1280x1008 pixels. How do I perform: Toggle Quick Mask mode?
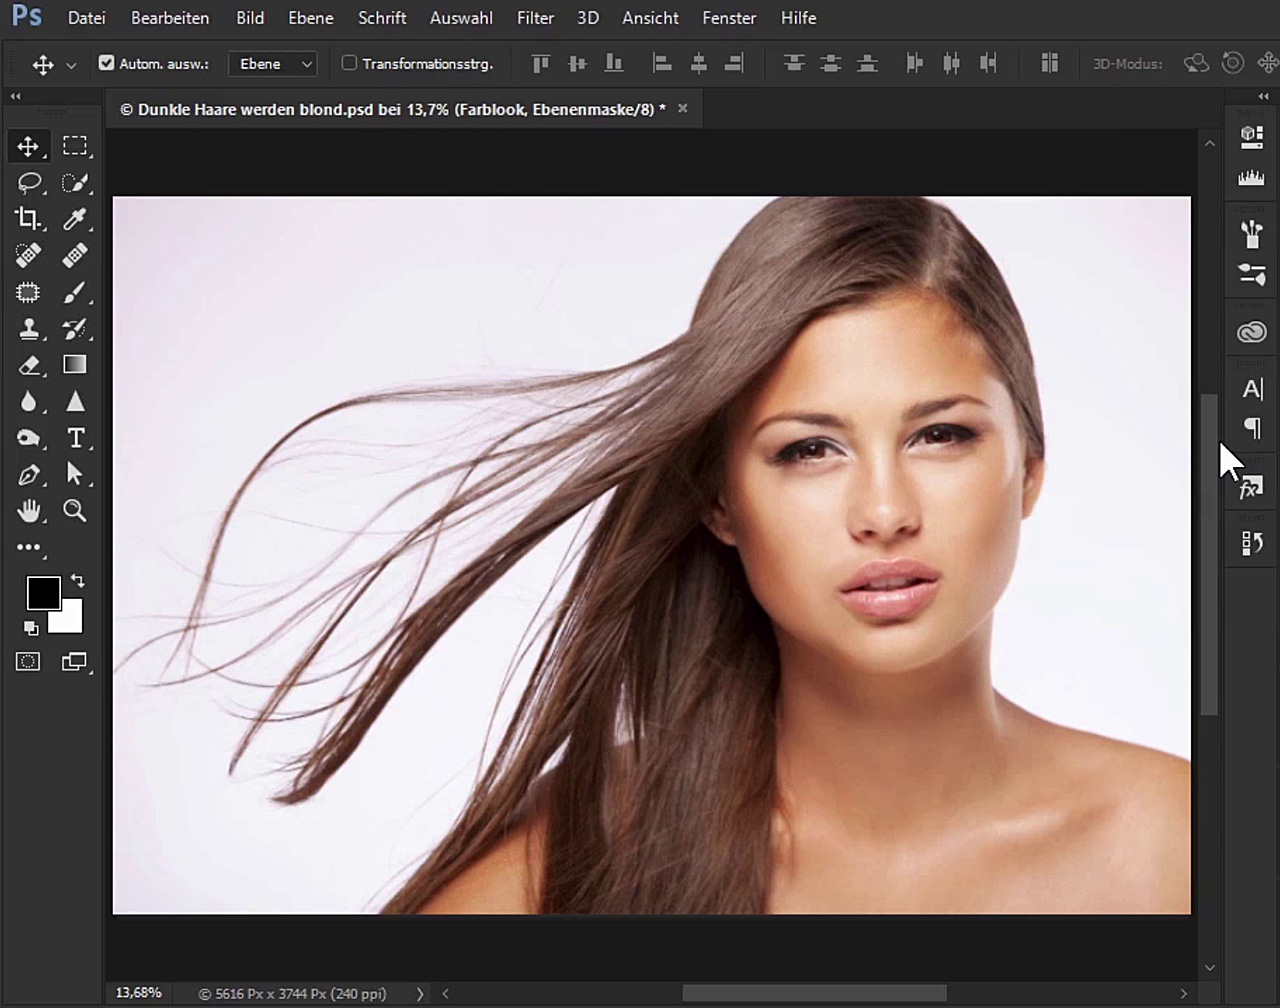point(28,662)
